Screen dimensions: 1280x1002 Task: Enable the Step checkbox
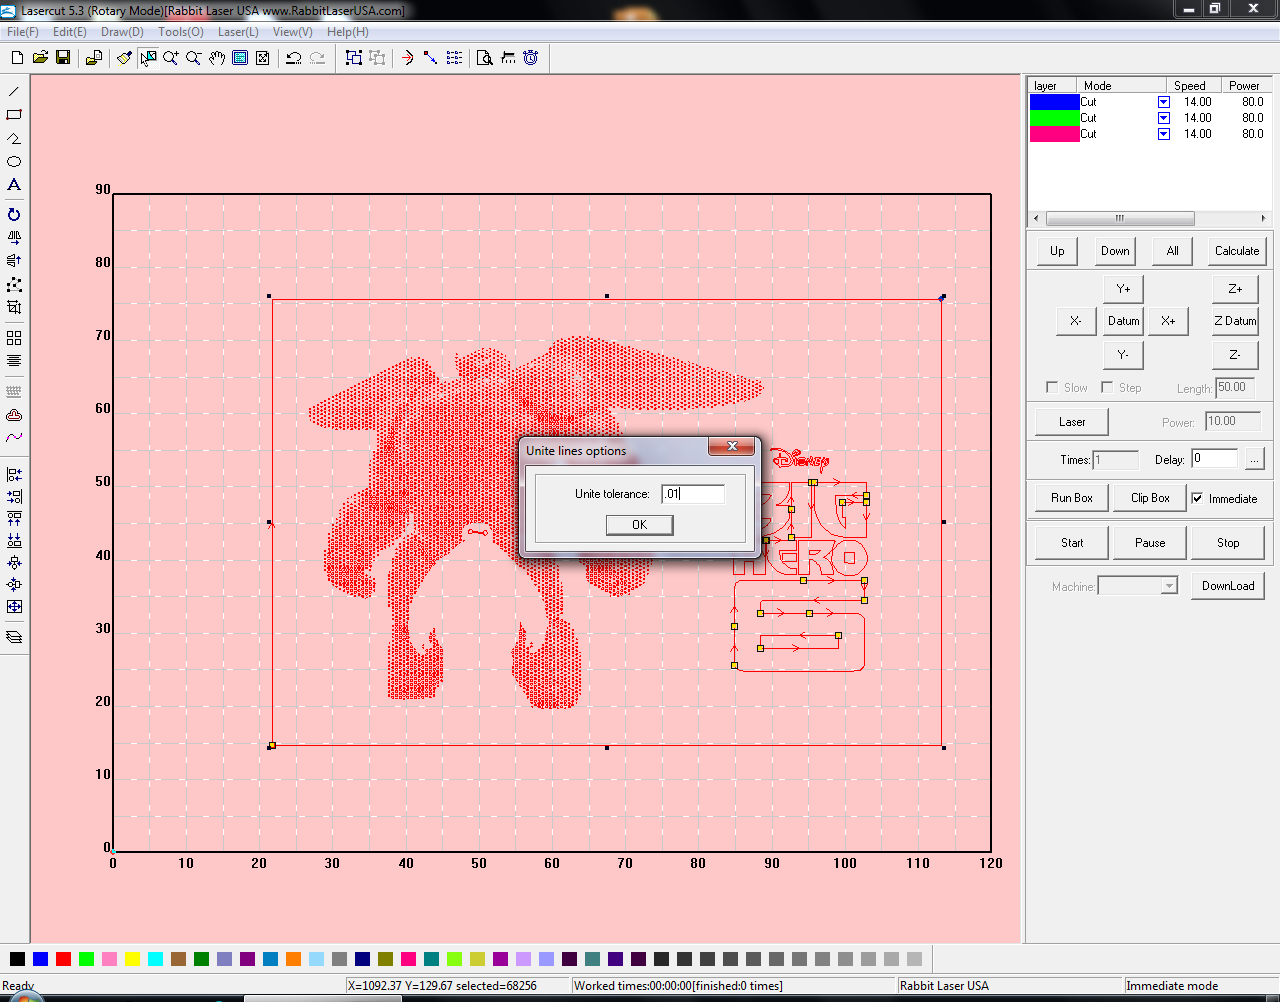tap(1107, 387)
